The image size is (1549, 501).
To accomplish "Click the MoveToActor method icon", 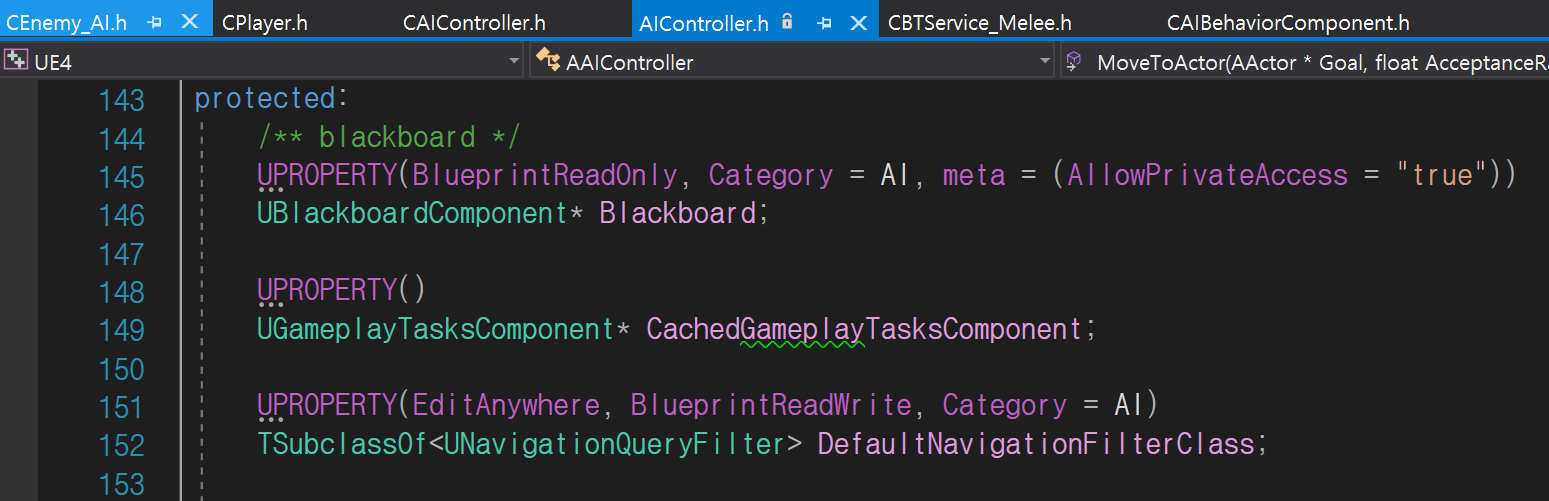I will (x=1074, y=62).
